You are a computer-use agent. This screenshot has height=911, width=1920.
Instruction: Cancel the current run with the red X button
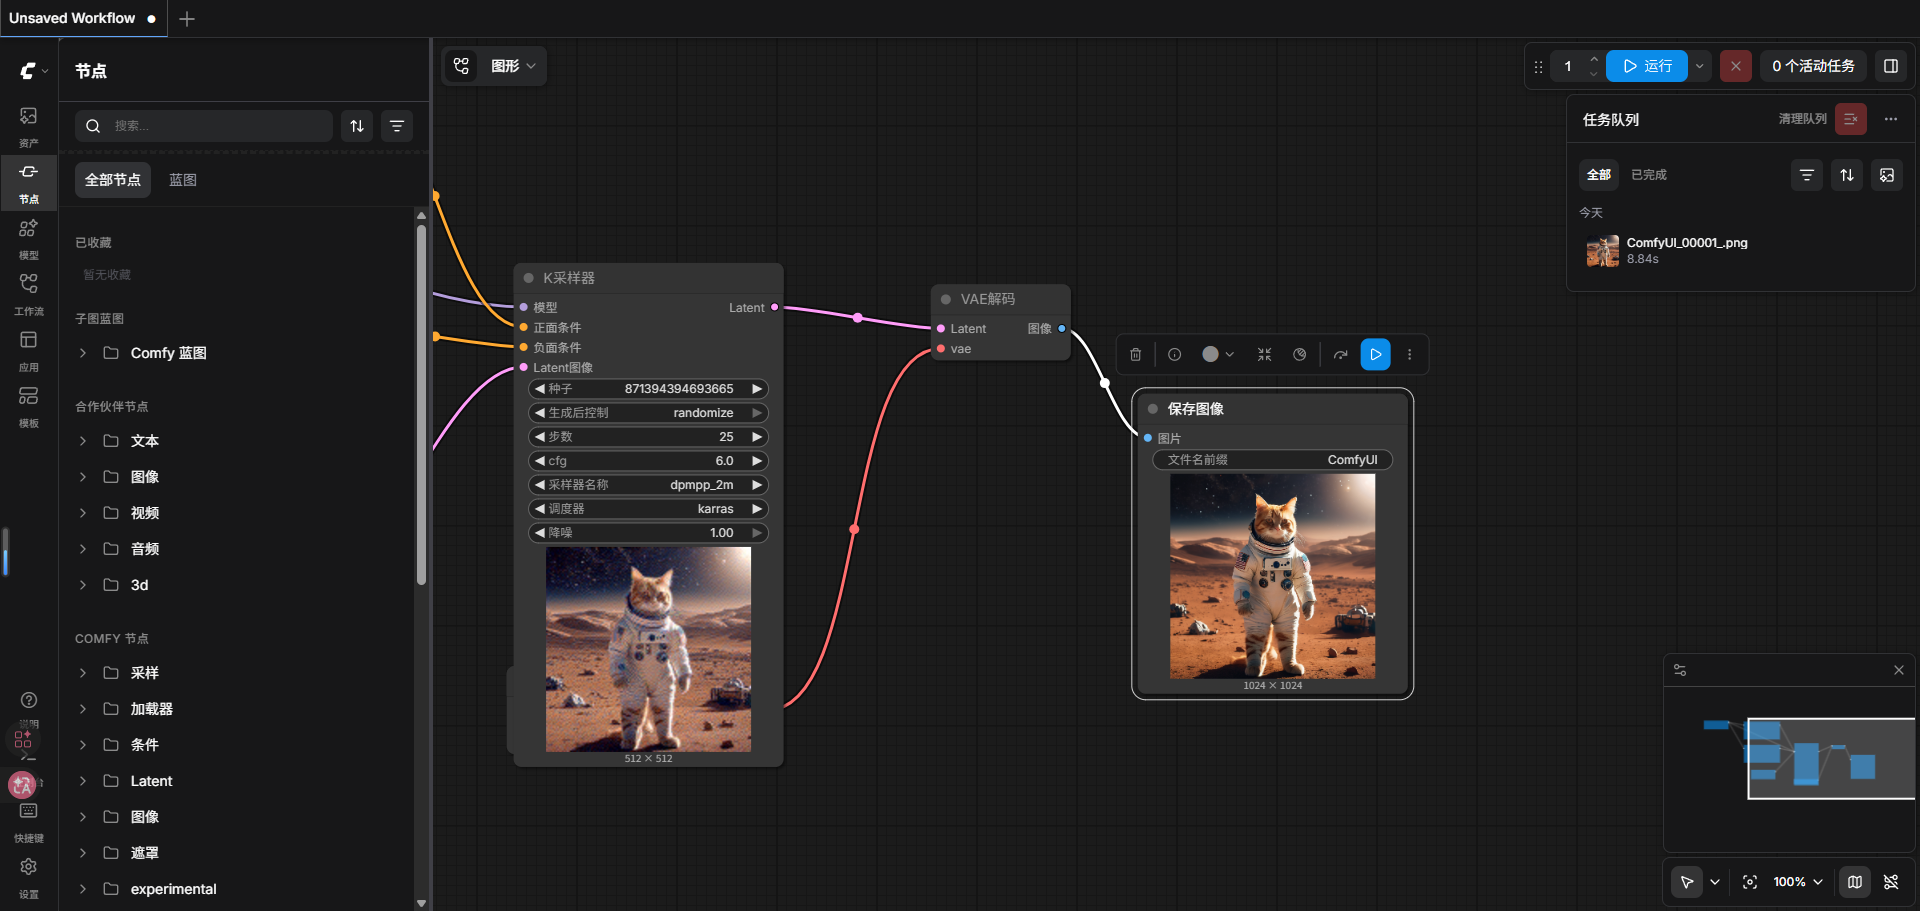(x=1735, y=66)
